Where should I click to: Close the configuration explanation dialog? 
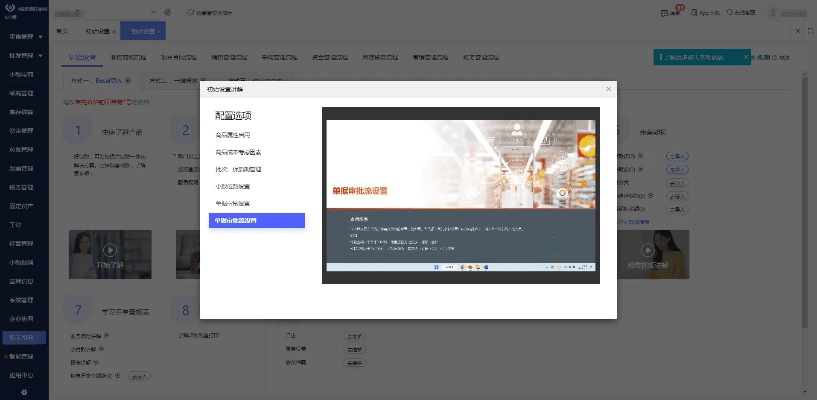[x=607, y=89]
